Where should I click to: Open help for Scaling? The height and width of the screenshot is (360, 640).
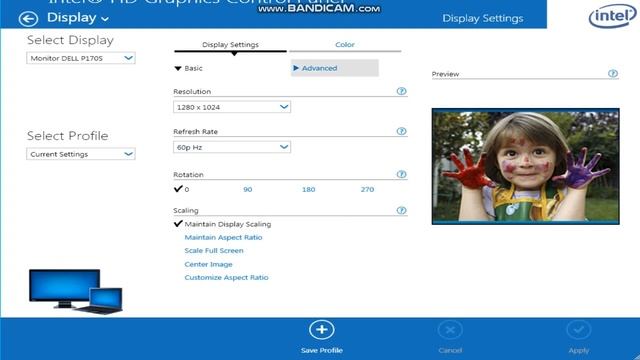402,210
